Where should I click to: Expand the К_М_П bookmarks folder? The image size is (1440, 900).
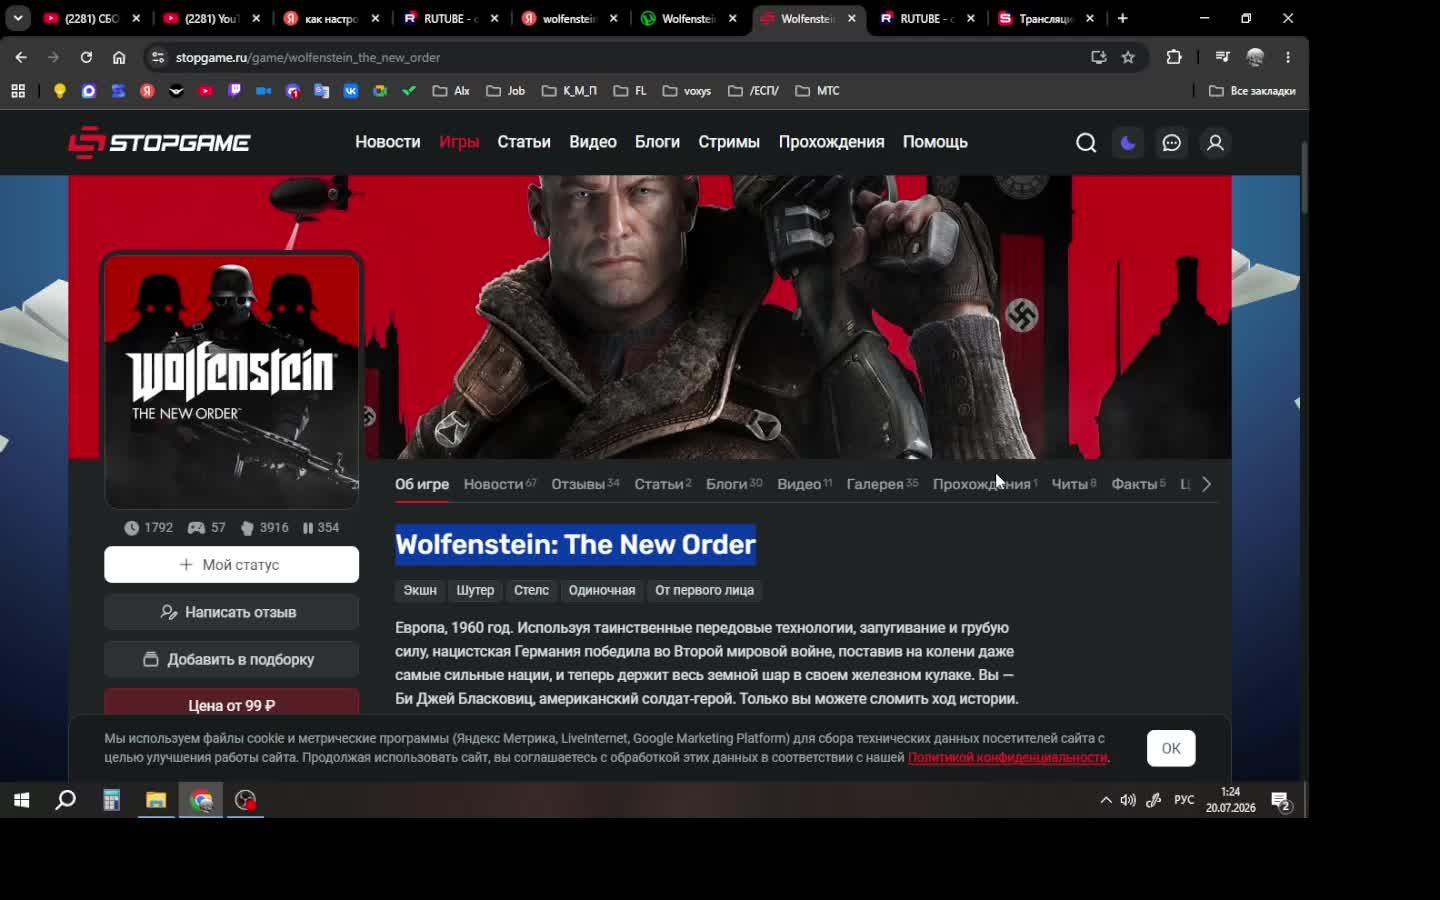(x=570, y=91)
